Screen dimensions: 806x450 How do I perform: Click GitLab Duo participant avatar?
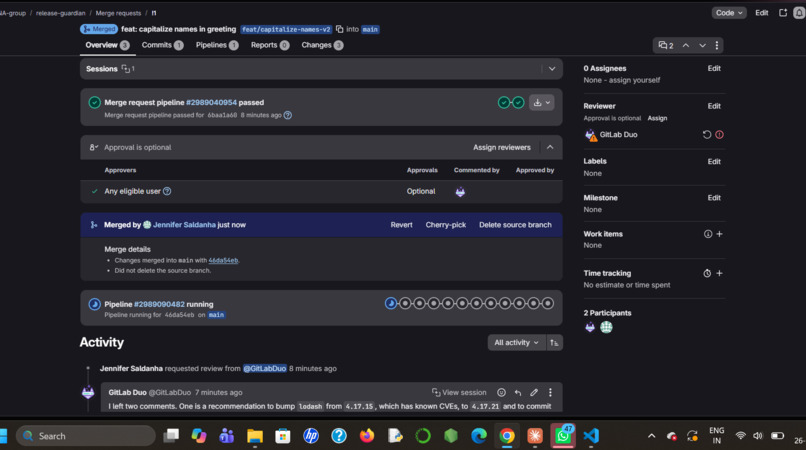click(x=590, y=327)
